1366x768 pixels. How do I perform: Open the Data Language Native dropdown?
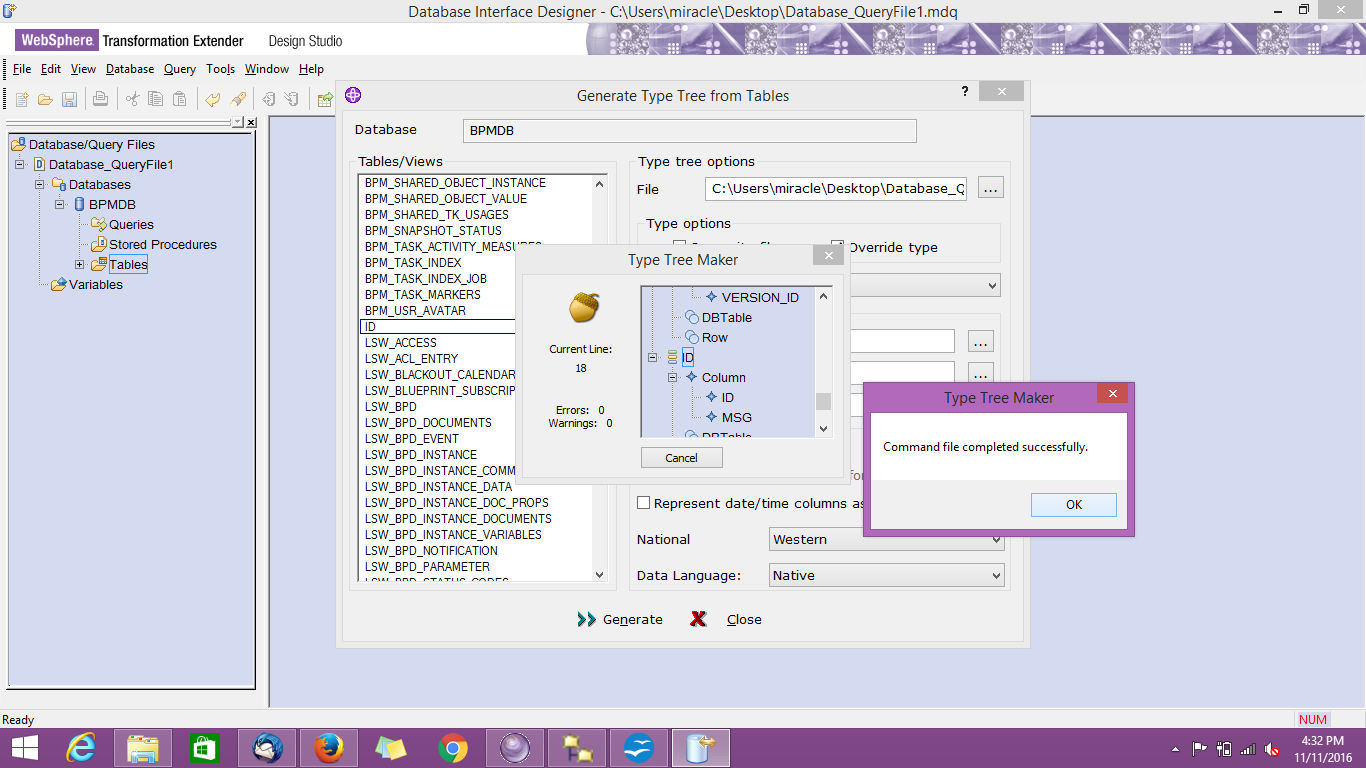[x=995, y=575]
